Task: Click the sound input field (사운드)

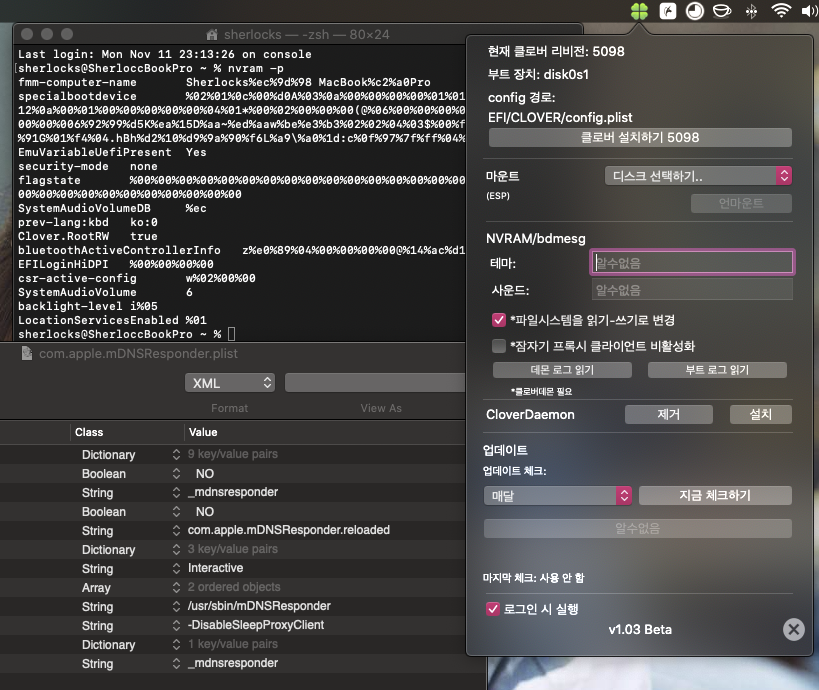Action: (x=692, y=289)
